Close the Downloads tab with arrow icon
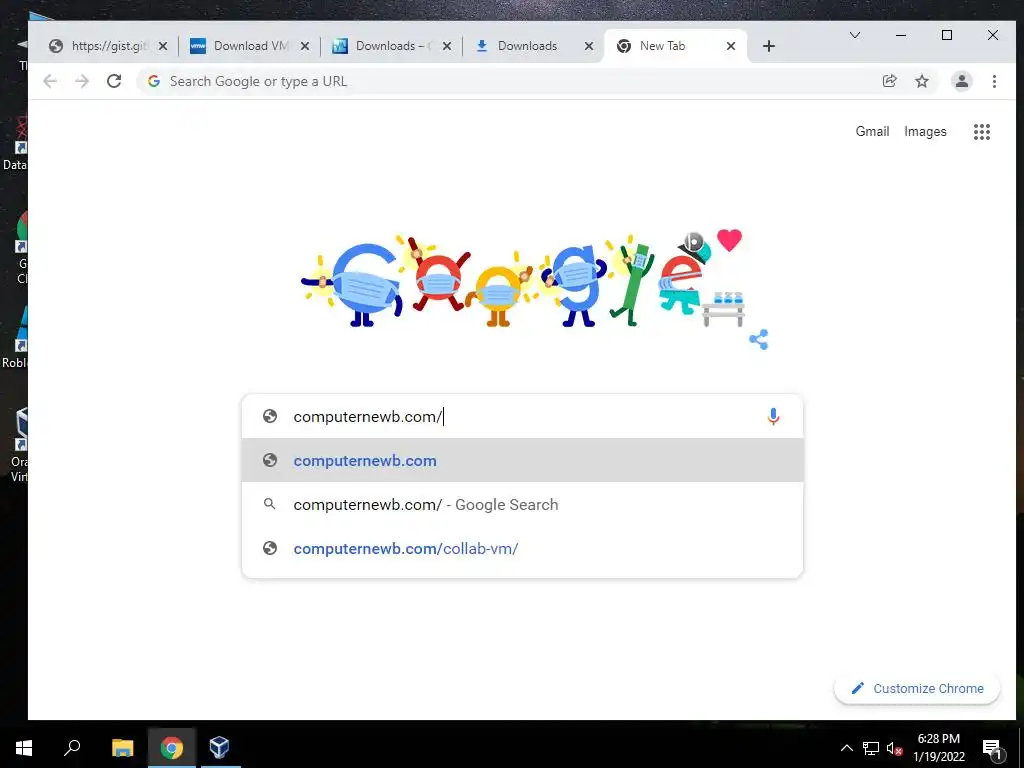This screenshot has width=1024, height=768. point(588,46)
